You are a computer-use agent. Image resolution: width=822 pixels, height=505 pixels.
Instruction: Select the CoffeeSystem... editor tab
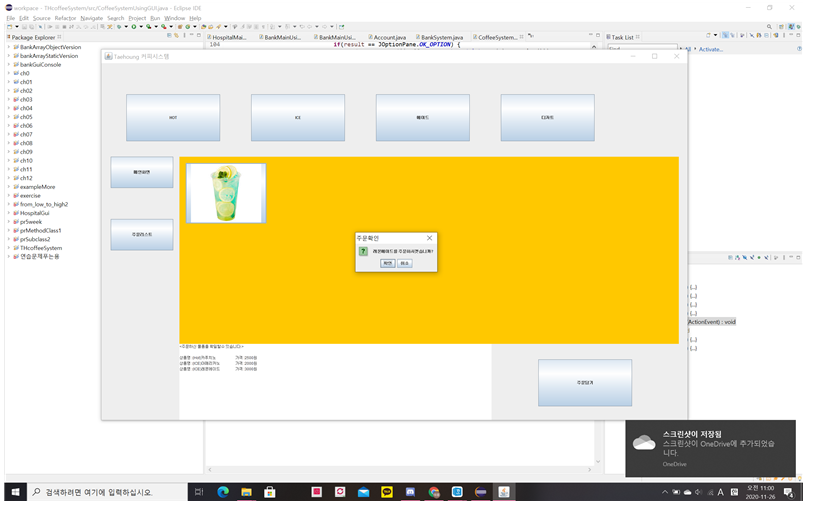pos(497,37)
